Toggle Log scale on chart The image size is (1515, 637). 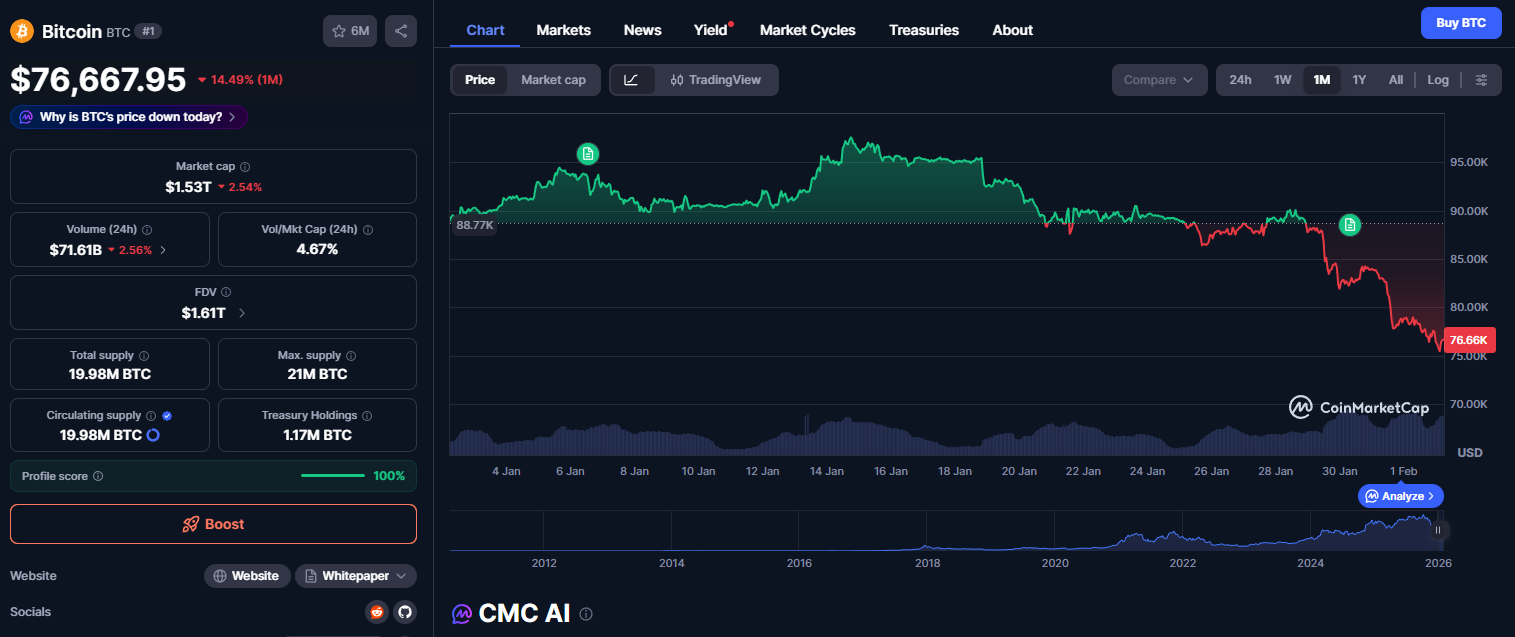(x=1438, y=80)
